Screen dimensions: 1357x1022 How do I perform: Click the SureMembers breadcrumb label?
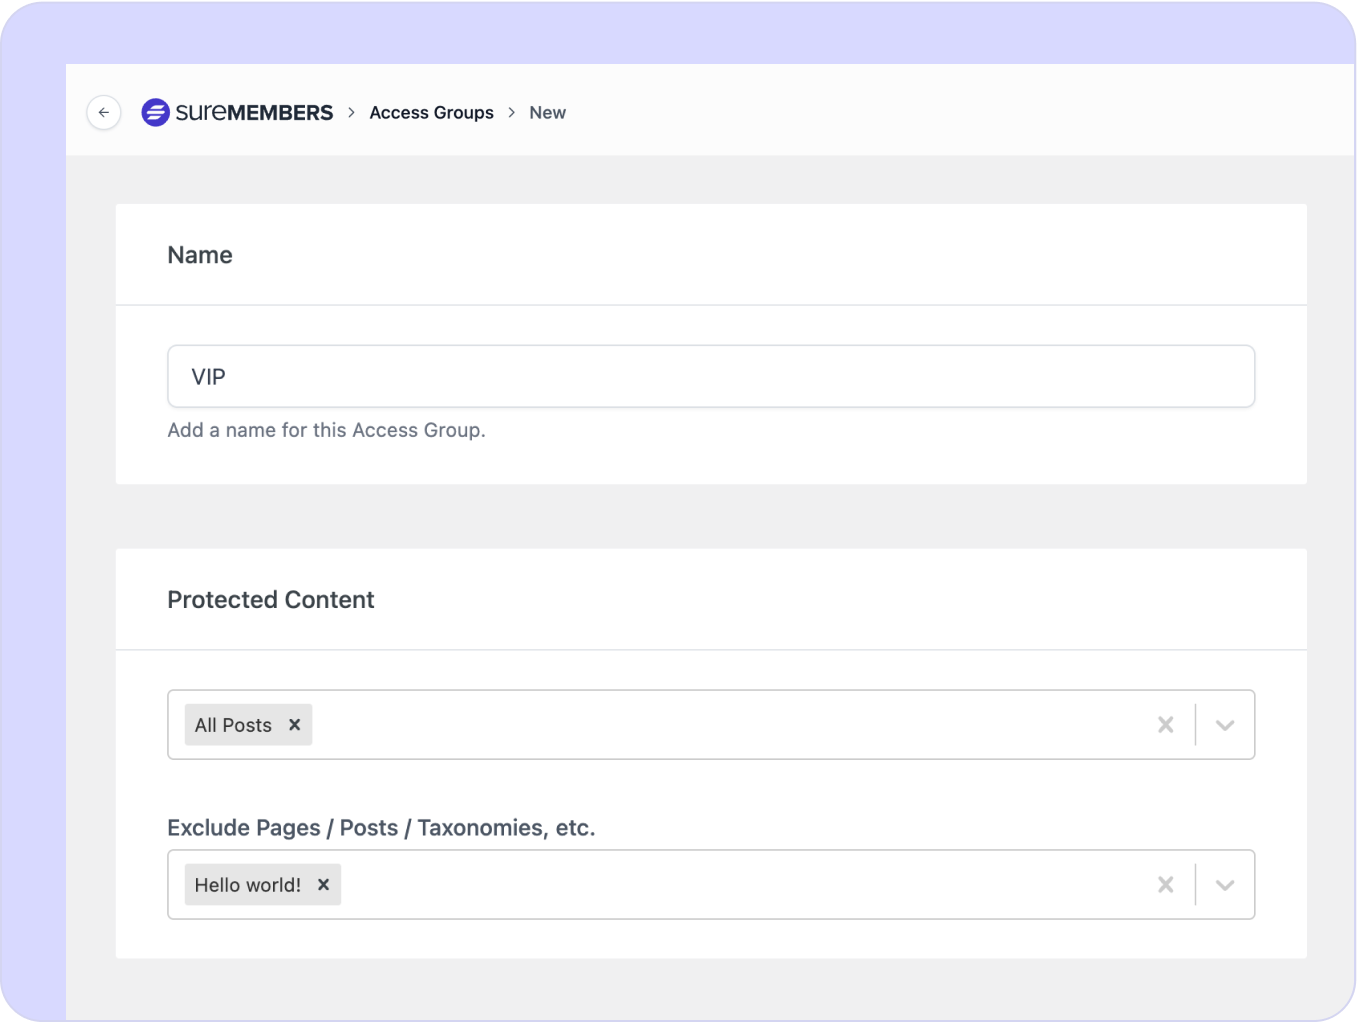tap(253, 112)
